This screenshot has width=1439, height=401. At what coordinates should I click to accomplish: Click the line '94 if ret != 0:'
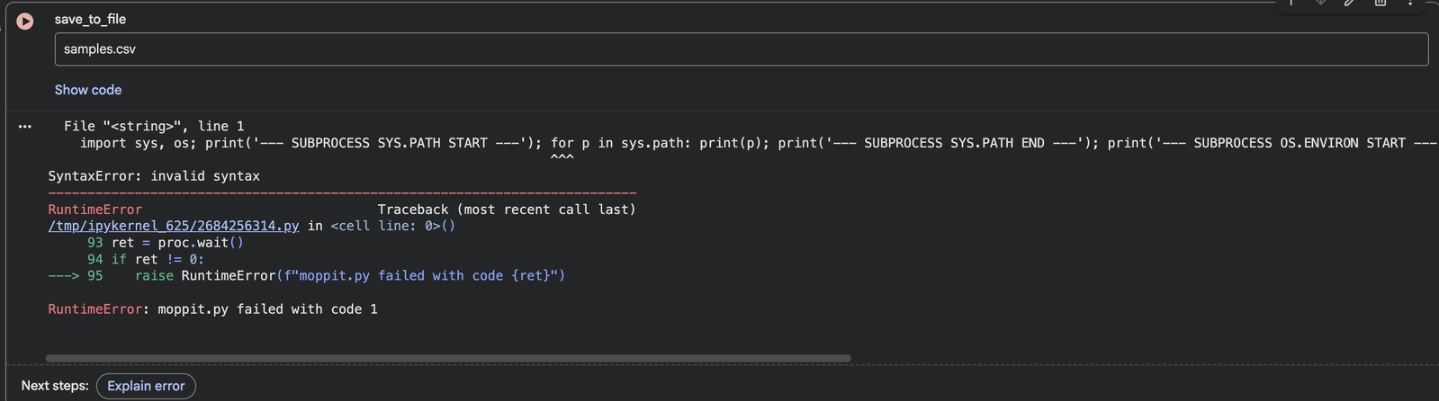coord(146,259)
